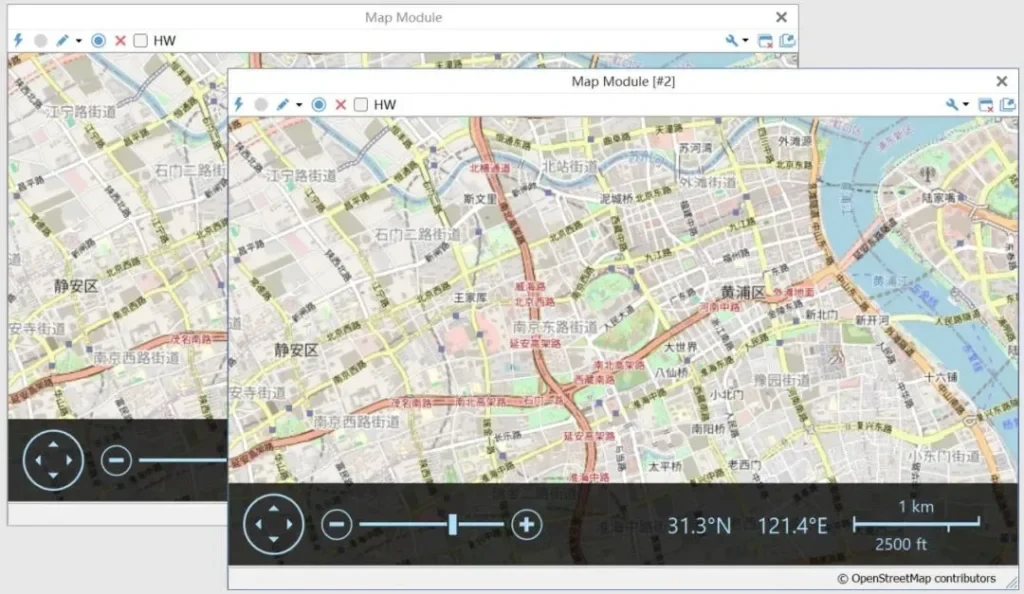This screenshot has height=594, width=1024.
Task: Open the wrench dropdown arrow in Map Module #2
Action: [x=966, y=105]
